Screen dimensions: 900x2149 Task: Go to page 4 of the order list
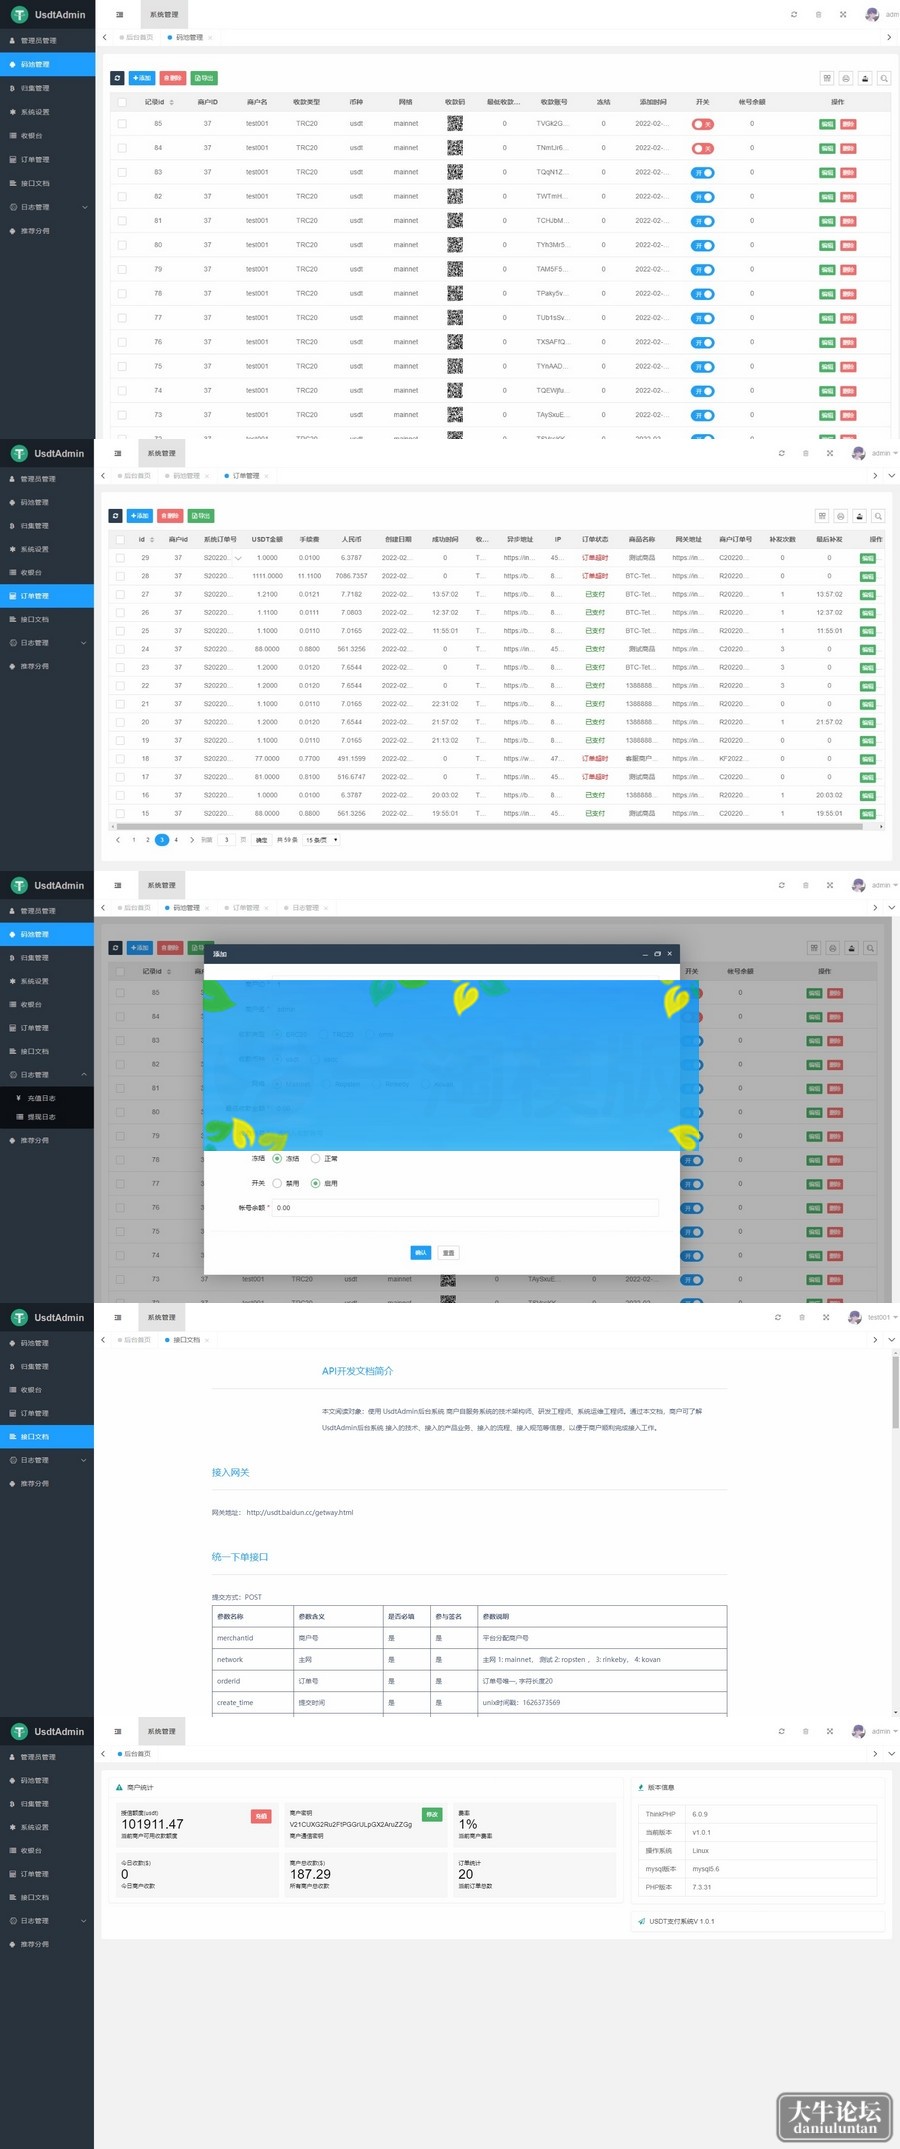(176, 840)
